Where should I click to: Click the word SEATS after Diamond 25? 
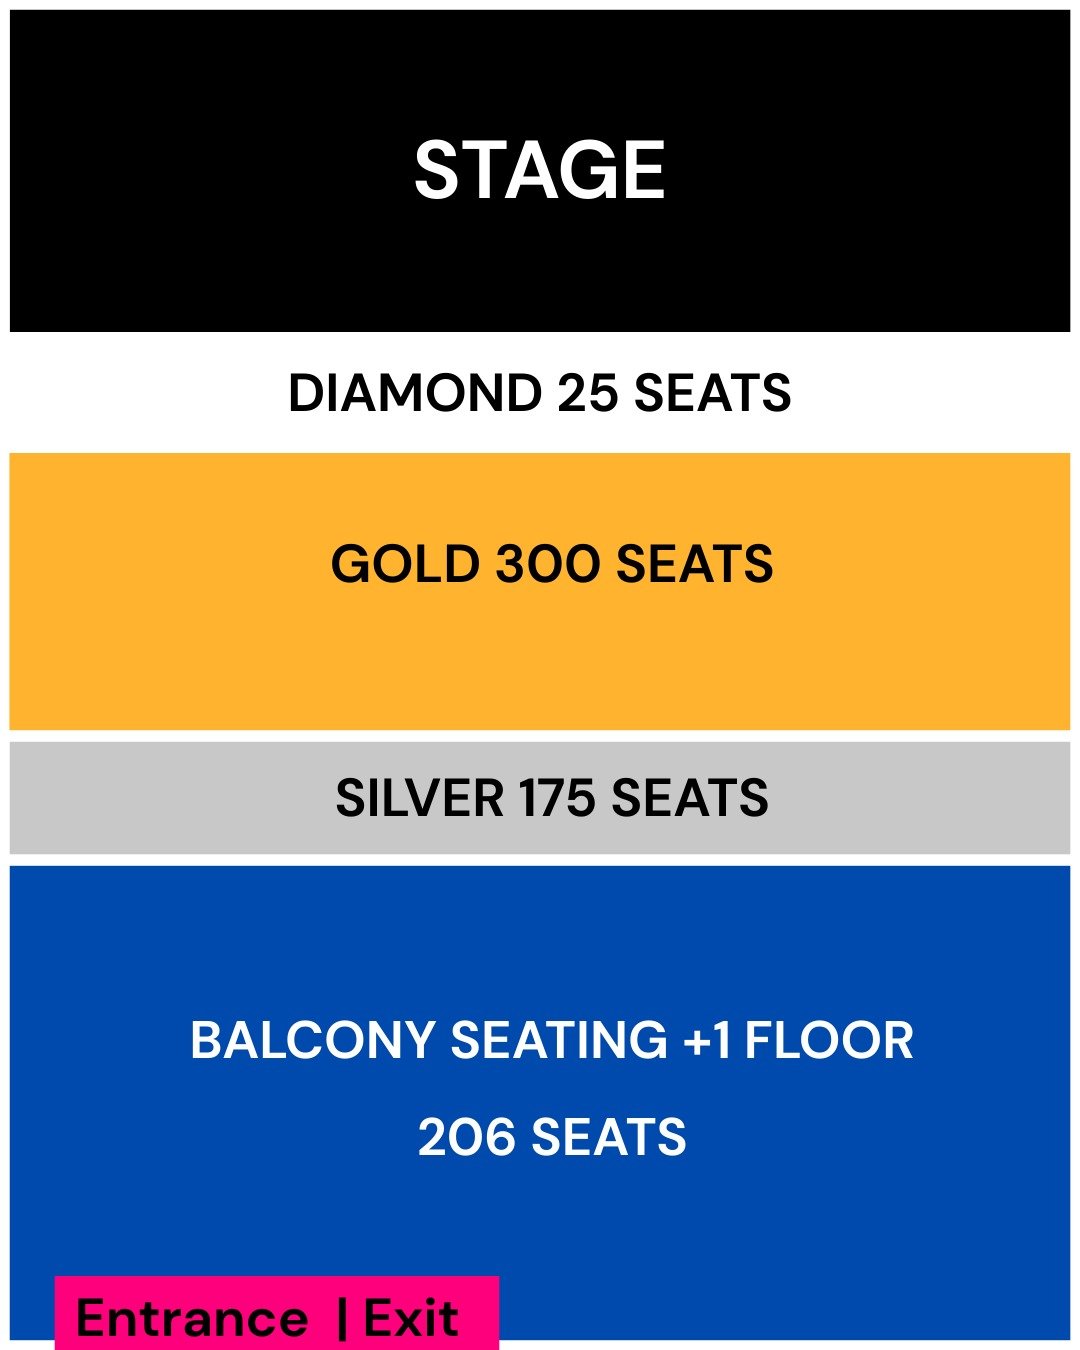[712, 393]
